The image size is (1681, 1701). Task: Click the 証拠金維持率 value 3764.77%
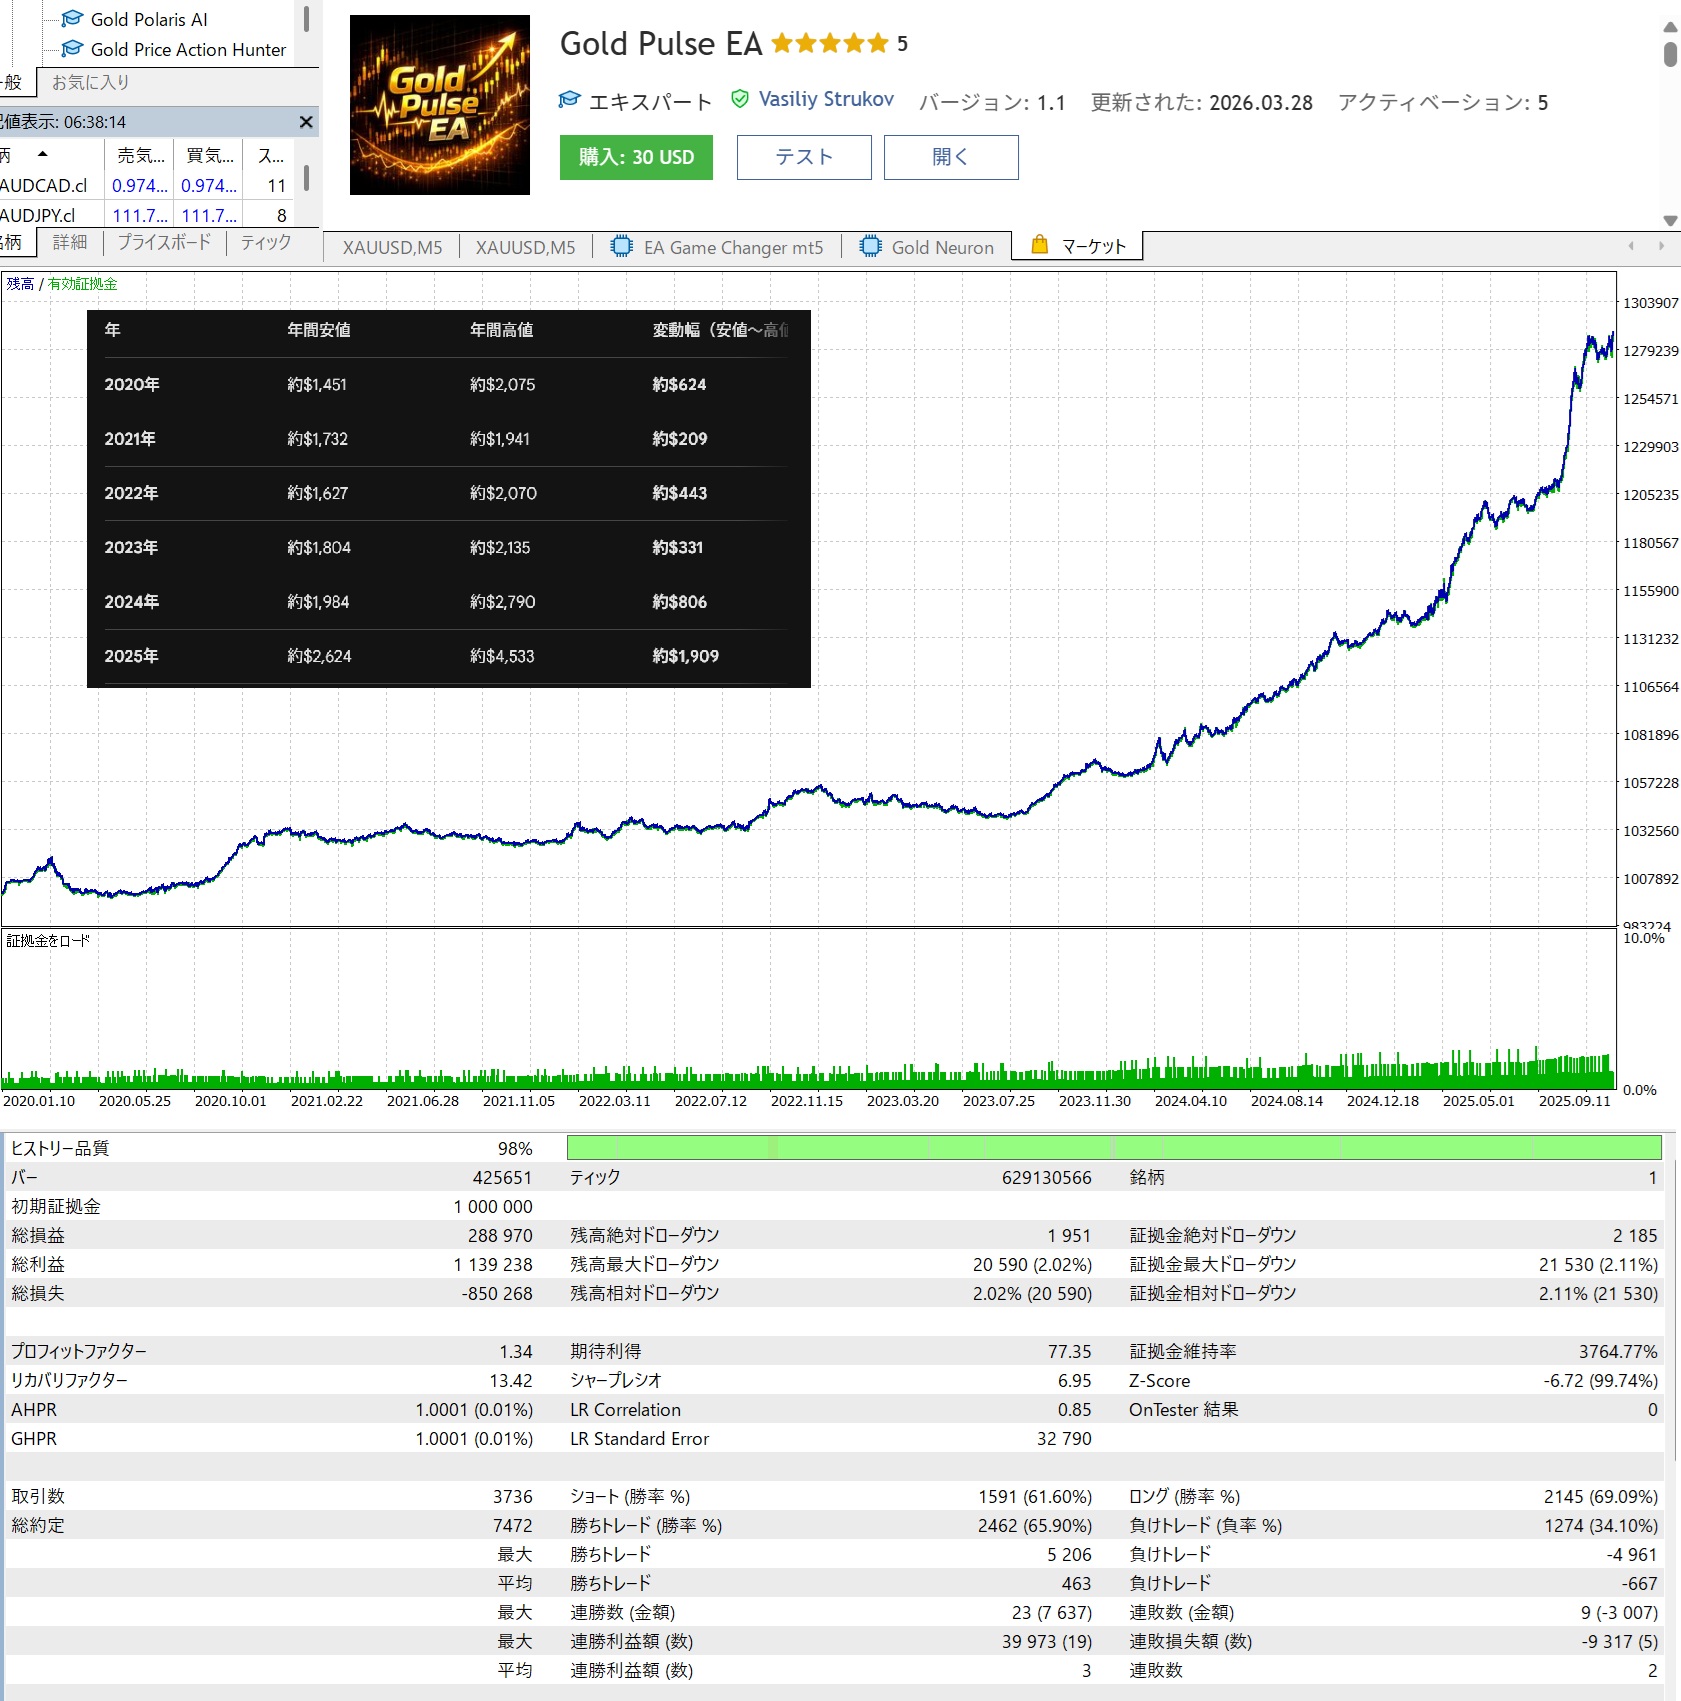coord(1618,1351)
